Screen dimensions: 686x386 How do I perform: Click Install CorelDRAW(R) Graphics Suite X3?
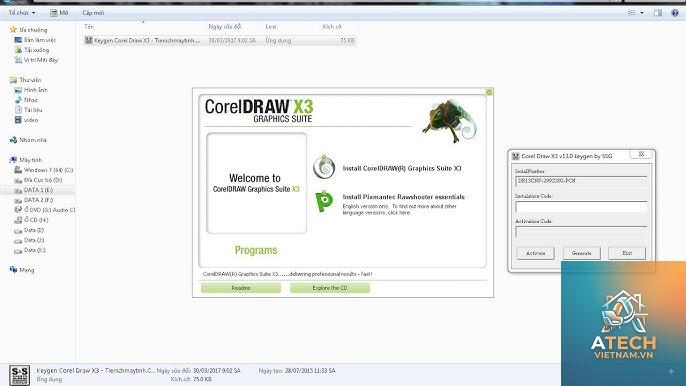[x=402, y=168]
